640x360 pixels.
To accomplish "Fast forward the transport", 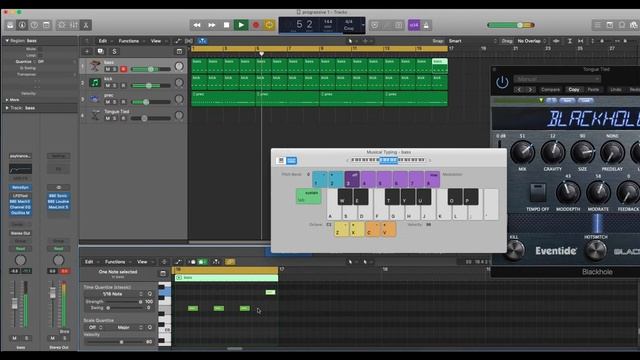I will click(211, 25).
